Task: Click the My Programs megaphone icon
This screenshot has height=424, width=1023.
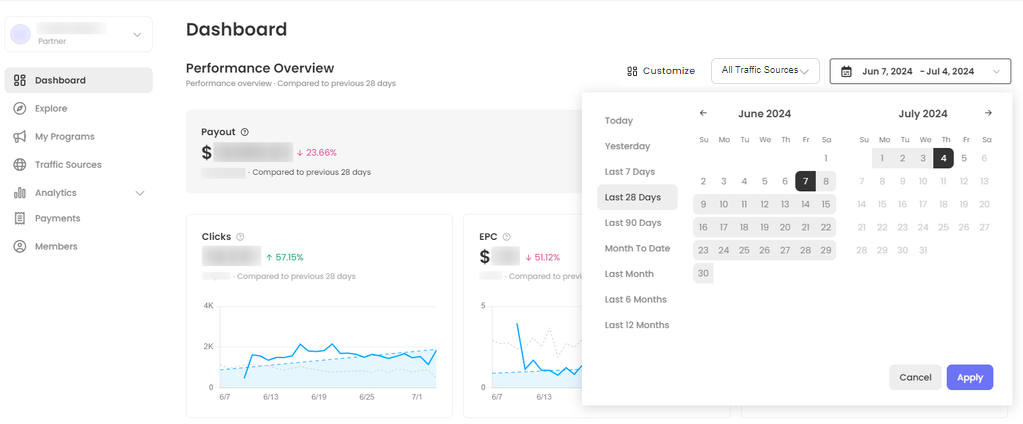Action: [x=20, y=136]
